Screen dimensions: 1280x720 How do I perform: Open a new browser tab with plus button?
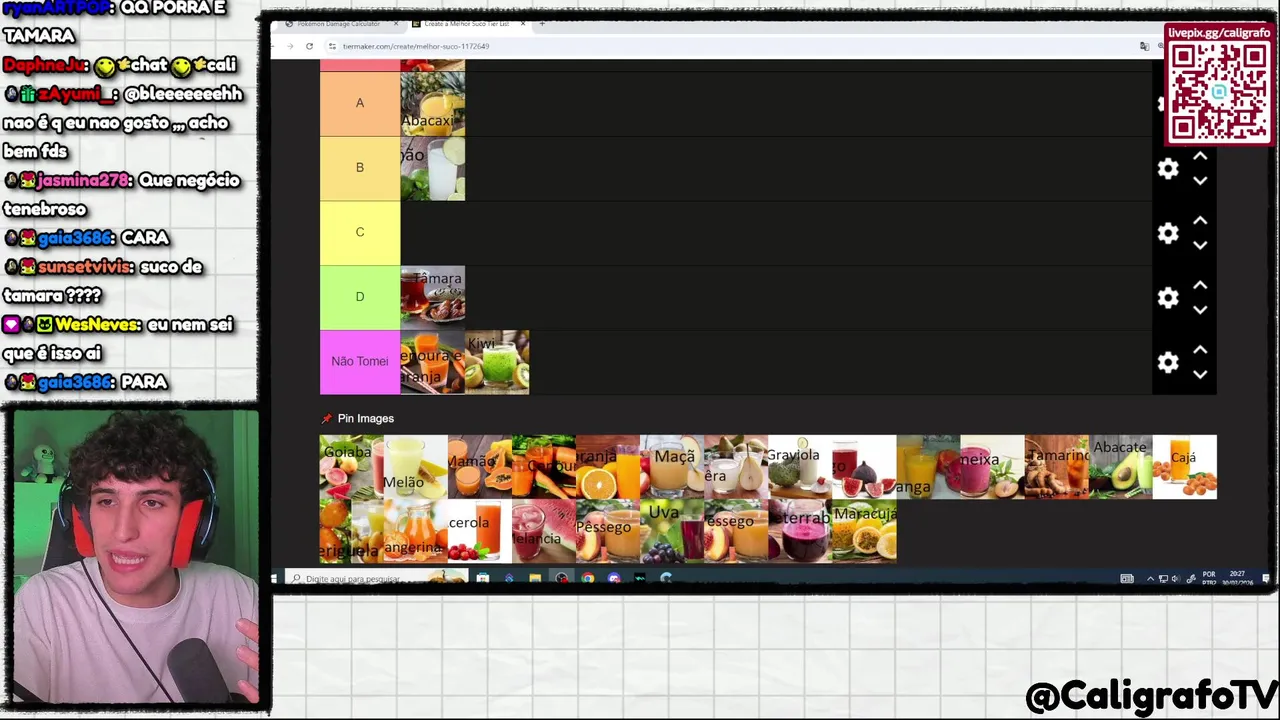[542, 23]
